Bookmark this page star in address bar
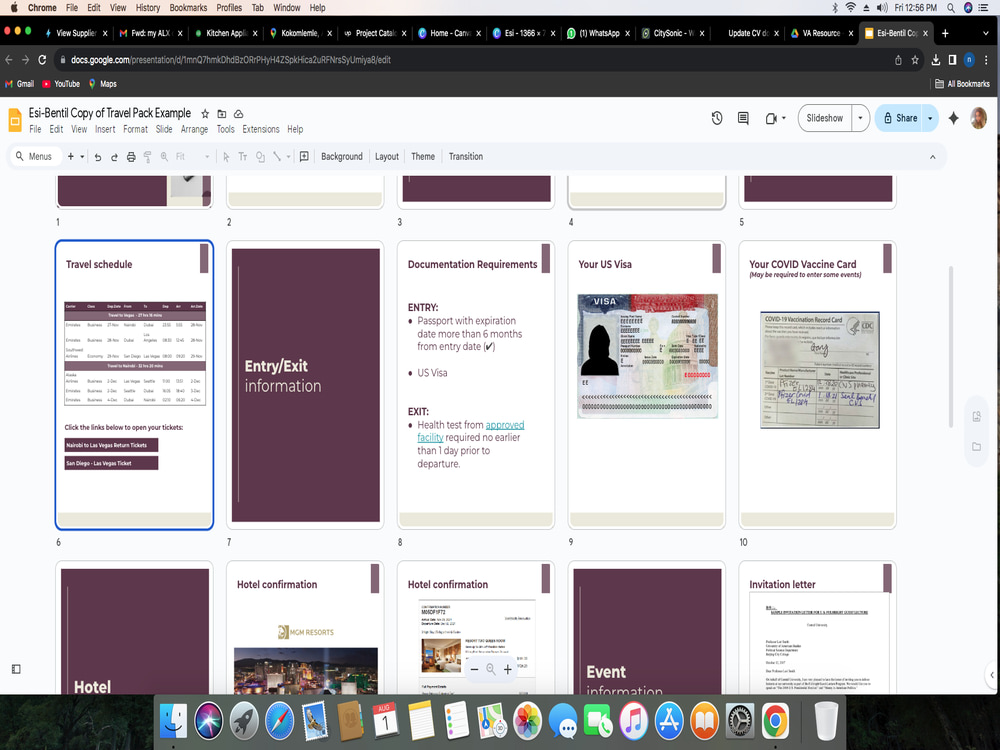Screen dimensions: 1000x750 click(915, 60)
